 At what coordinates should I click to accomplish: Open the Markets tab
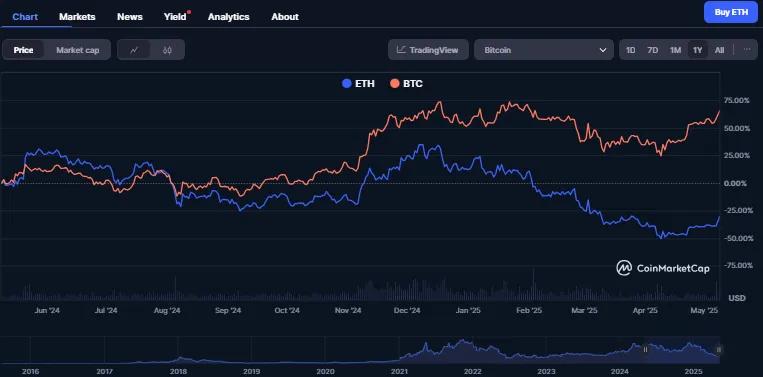coord(77,17)
